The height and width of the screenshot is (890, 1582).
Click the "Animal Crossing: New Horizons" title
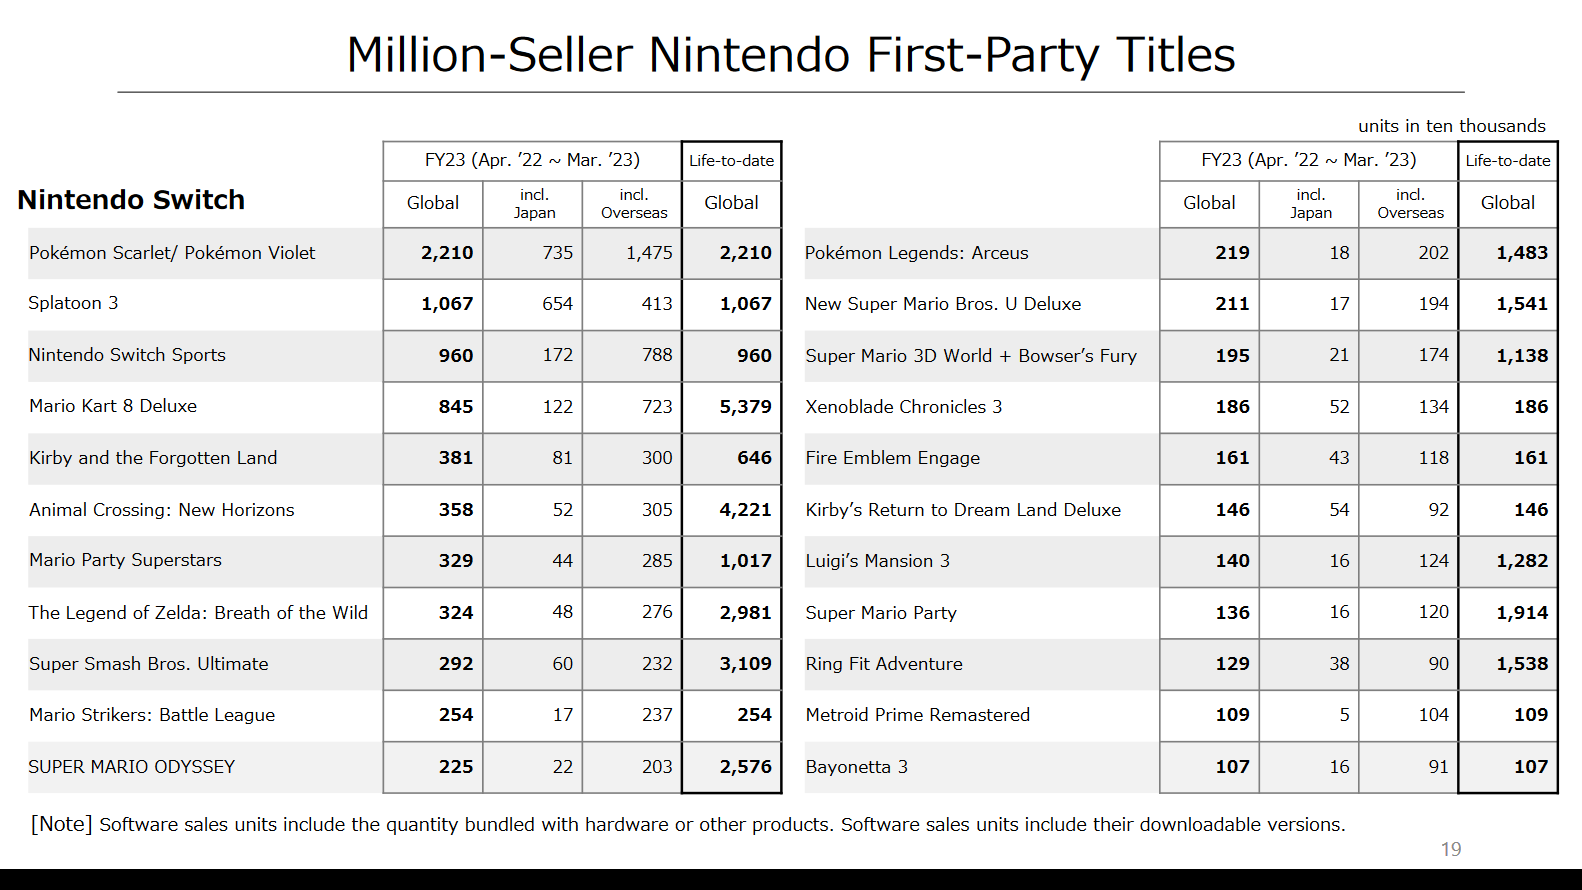(x=162, y=510)
